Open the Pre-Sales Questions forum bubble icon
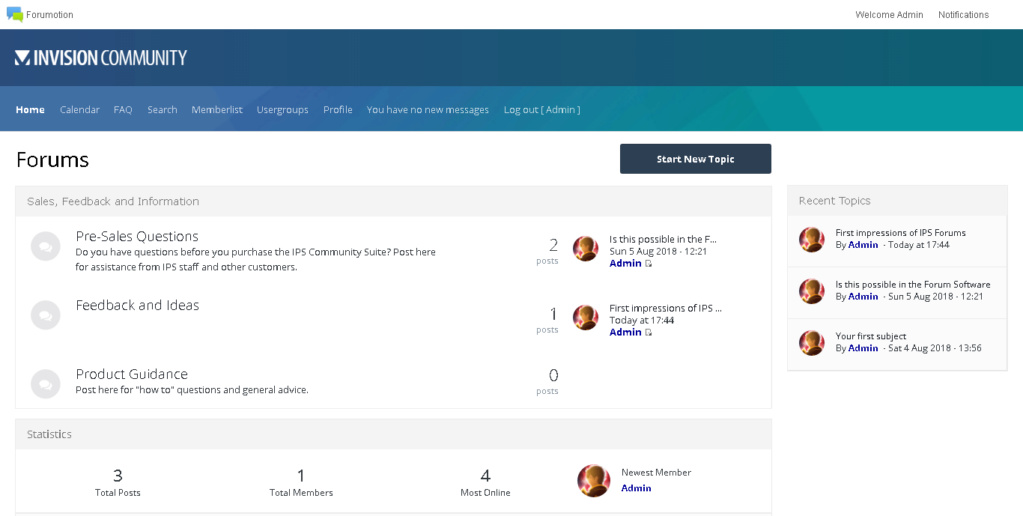The image size is (1023, 516). pyautogui.click(x=46, y=247)
